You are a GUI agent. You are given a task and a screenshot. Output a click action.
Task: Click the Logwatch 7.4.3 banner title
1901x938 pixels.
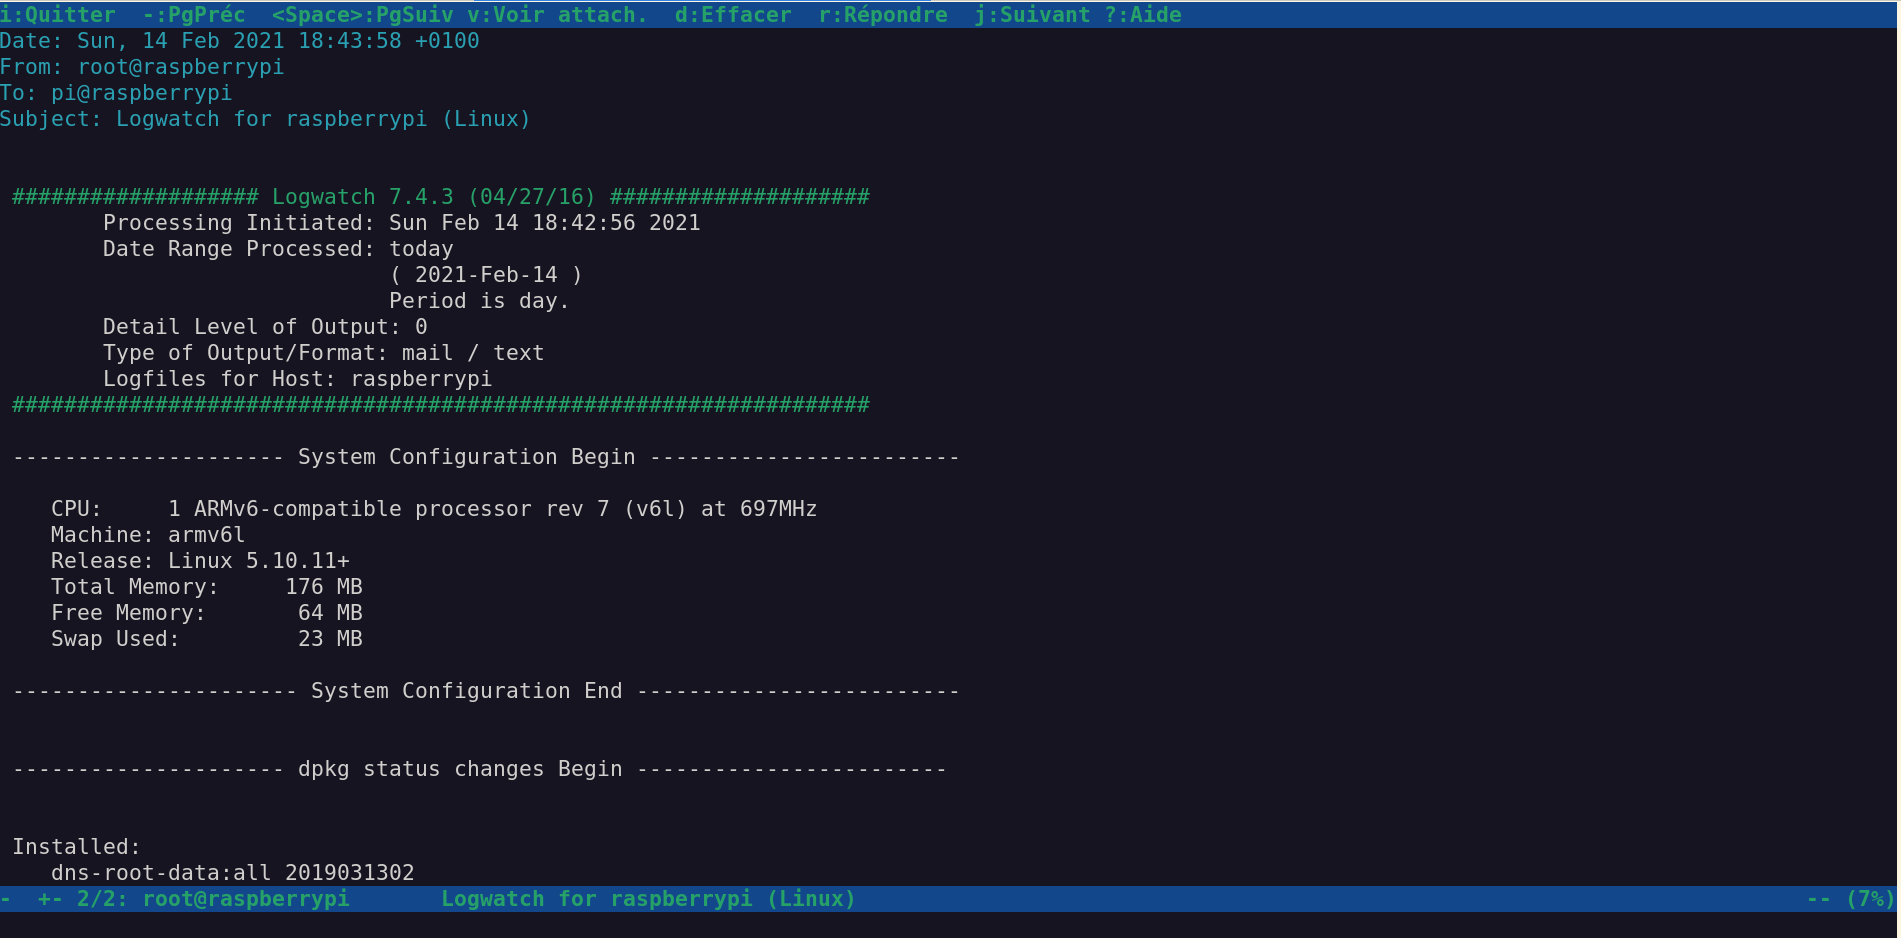point(434,197)
